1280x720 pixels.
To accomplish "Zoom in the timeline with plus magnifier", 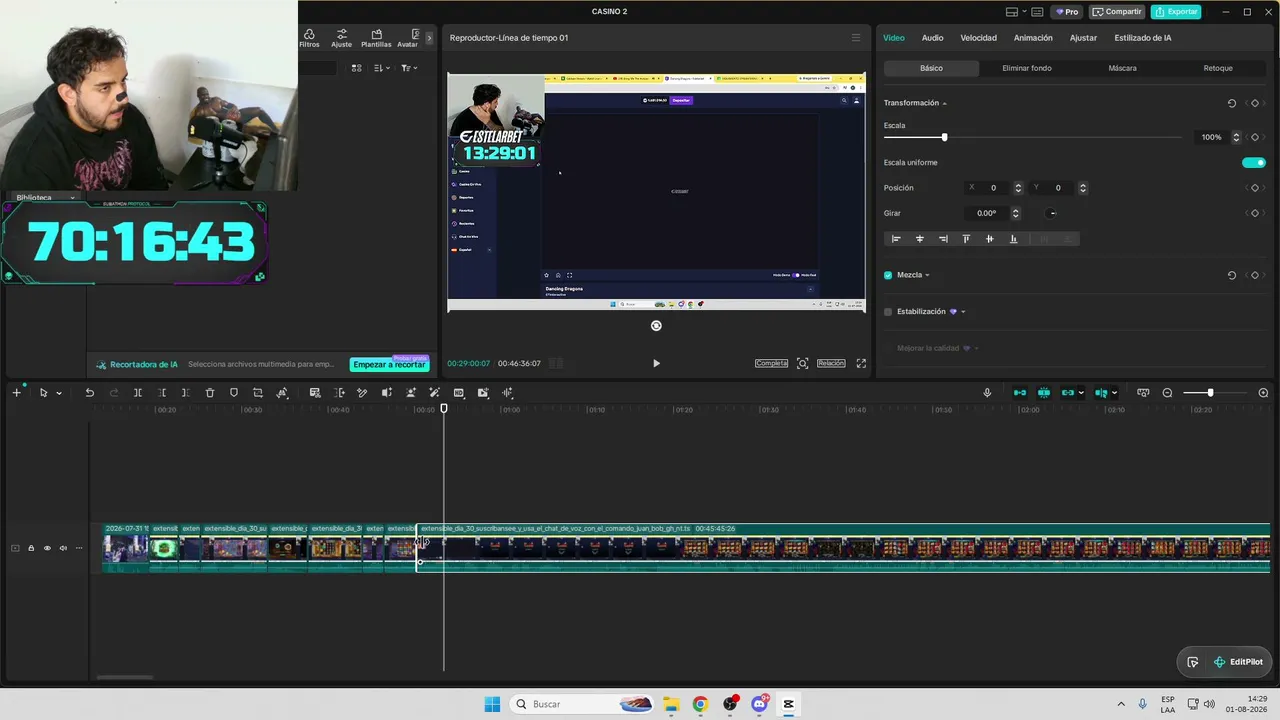I will (1263, 393).
